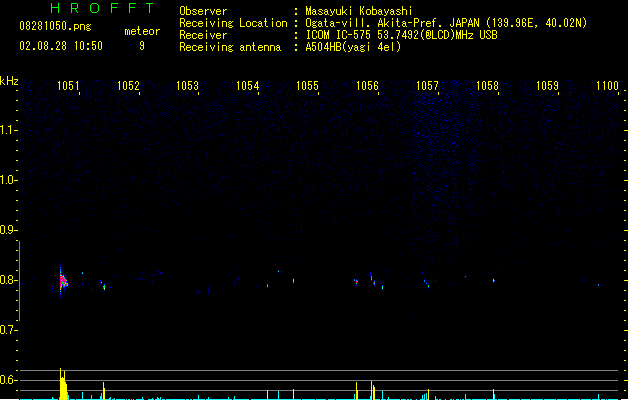Image resolution: width=629 pixels, height=400 pixels.
Task: Click the 0.9 kHz frequency label
Action: [7, 230]
